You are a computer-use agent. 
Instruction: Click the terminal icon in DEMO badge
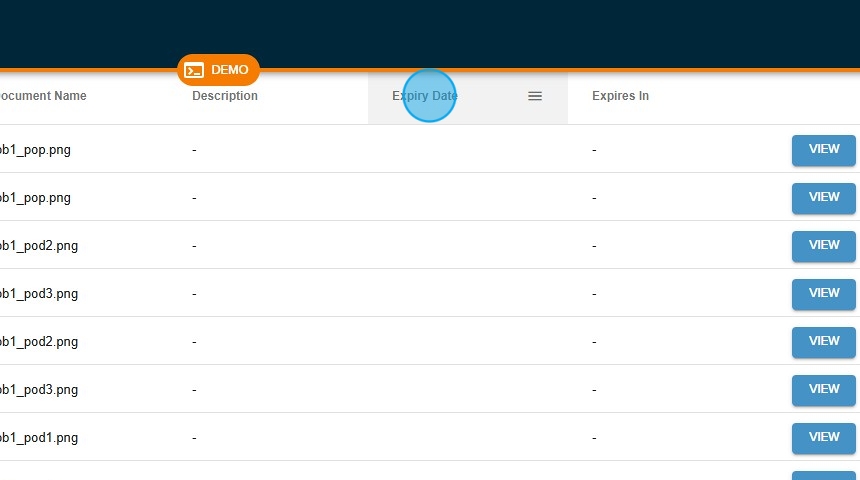(x=195, y=70)
